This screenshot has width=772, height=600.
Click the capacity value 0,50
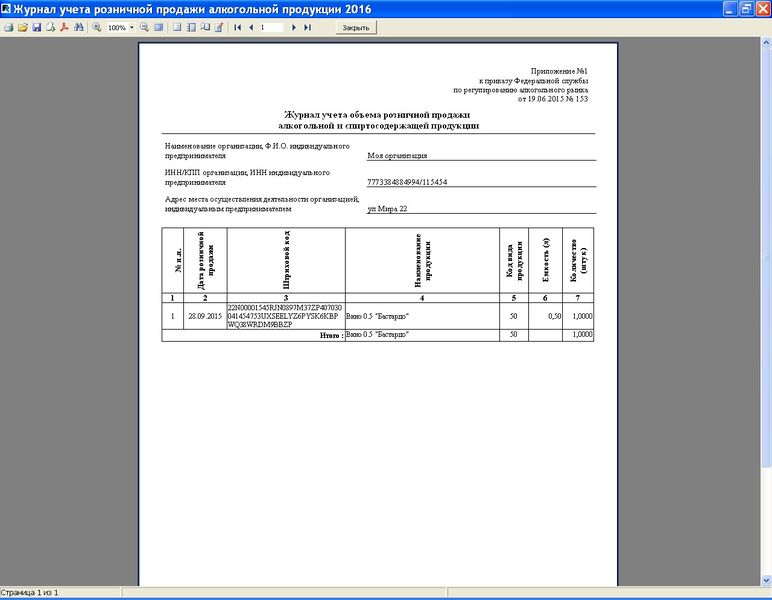554,316
